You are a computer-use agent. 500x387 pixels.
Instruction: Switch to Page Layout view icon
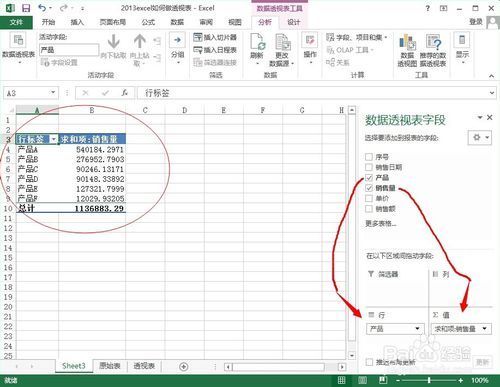pos(362,380)
